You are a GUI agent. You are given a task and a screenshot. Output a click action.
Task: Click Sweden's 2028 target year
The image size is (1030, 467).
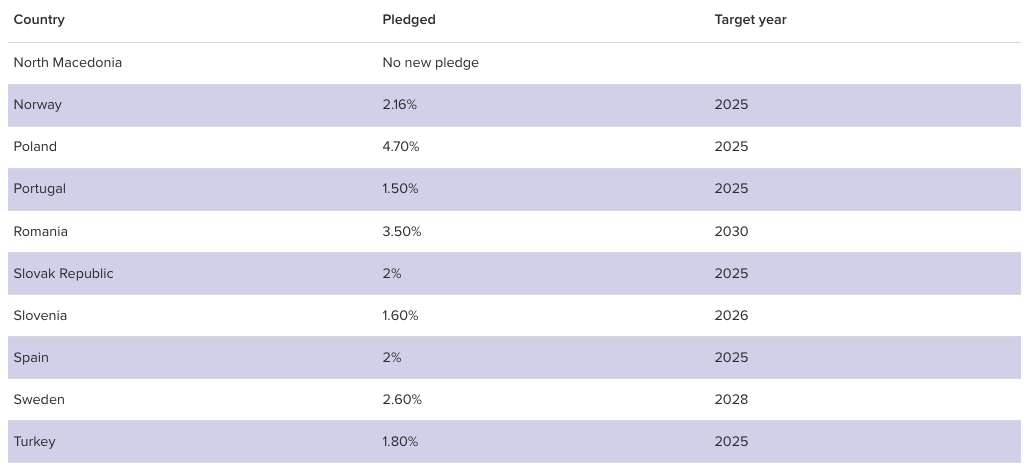(731, 400)
